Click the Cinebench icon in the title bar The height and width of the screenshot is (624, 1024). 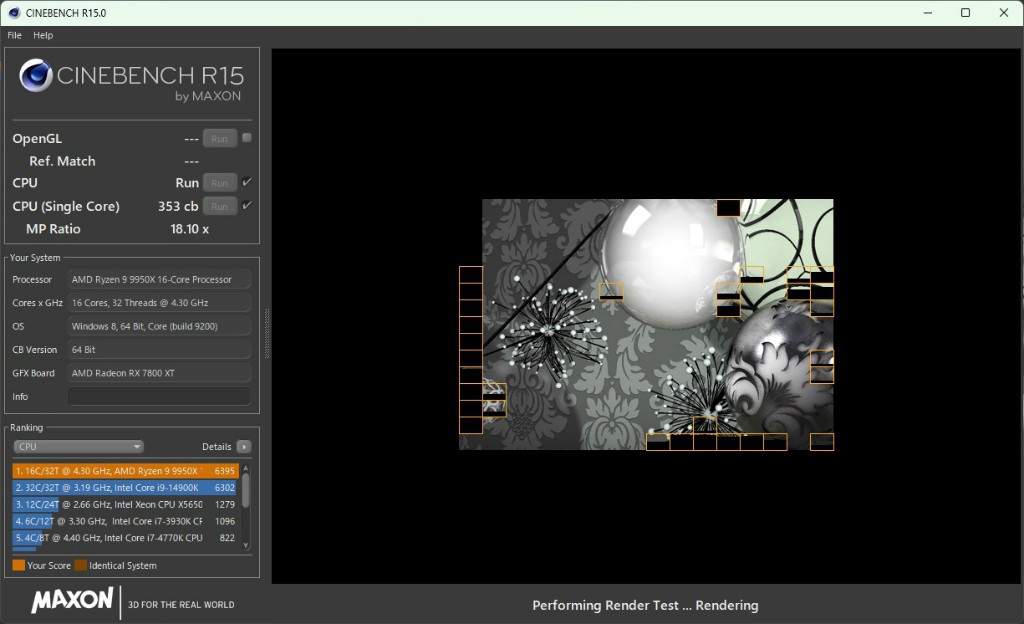pos(13,12)
